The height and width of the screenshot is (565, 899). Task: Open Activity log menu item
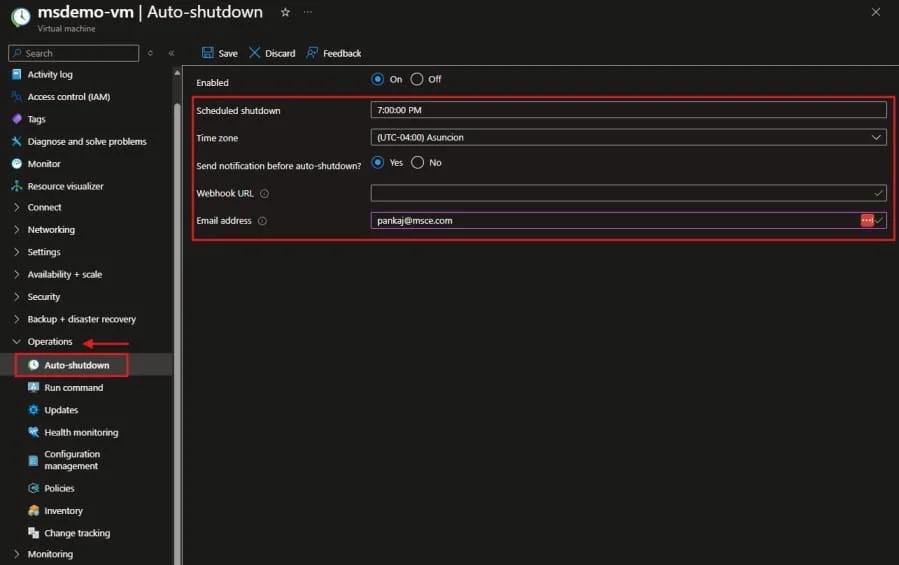click(50, 75)
